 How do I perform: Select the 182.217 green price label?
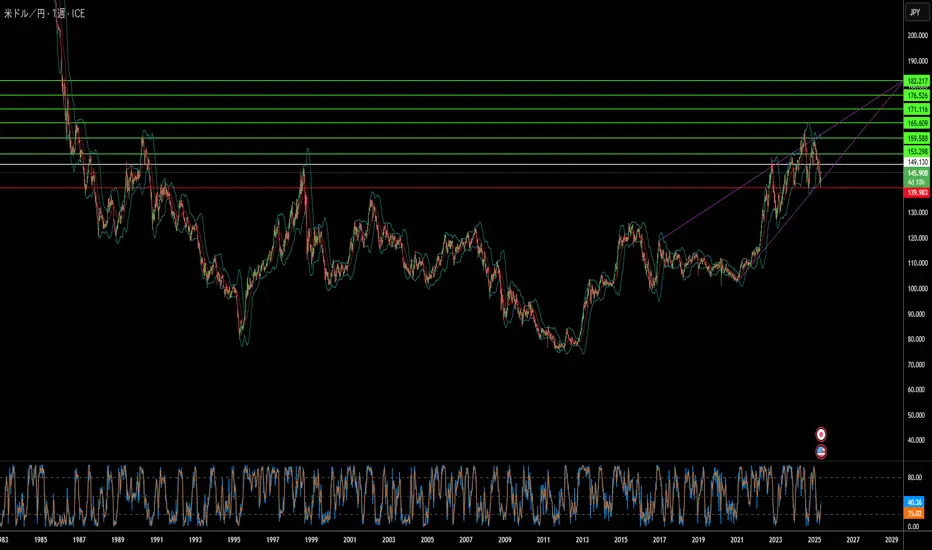click(917, 81)
